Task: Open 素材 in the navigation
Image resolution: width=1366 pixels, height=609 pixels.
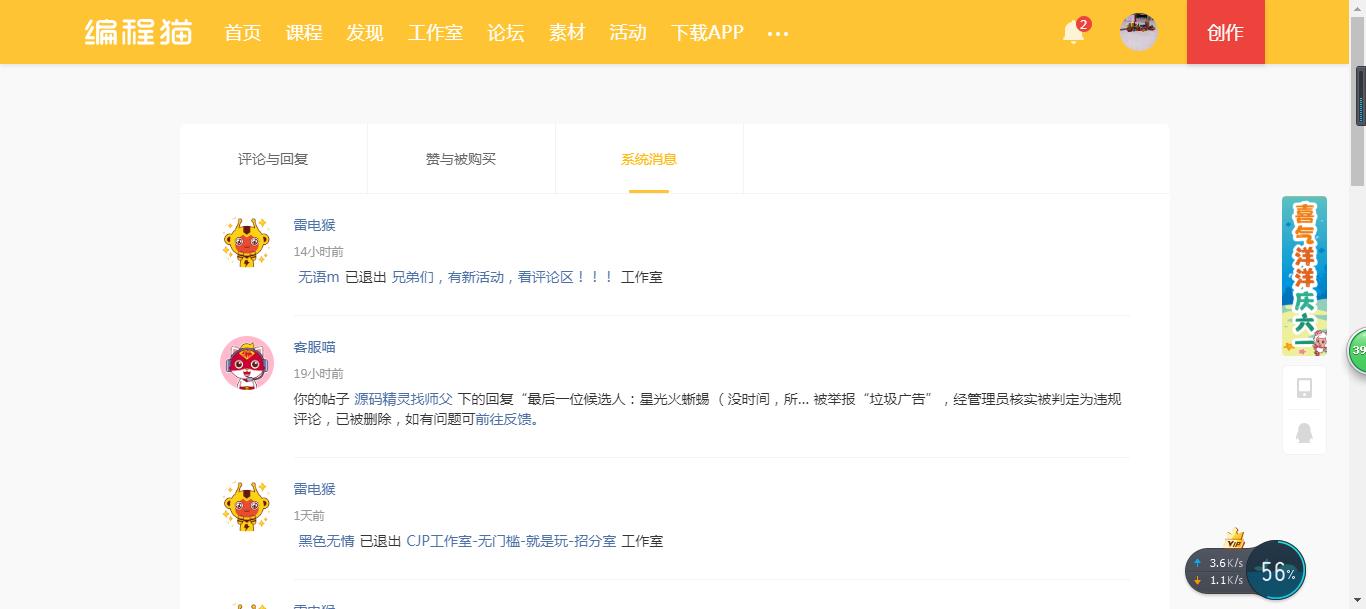Action: (x=567, y=32)
